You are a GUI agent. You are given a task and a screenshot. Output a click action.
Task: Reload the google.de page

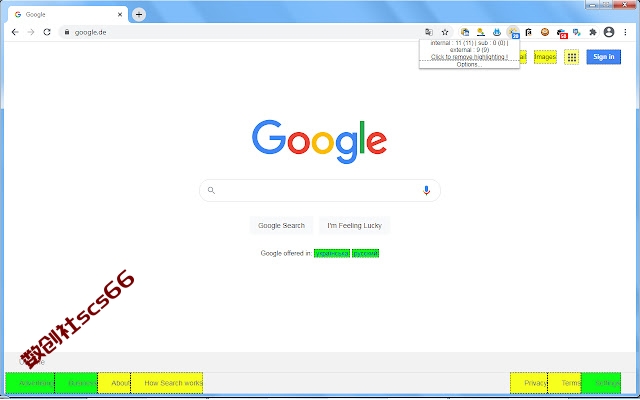coord(47,32)
